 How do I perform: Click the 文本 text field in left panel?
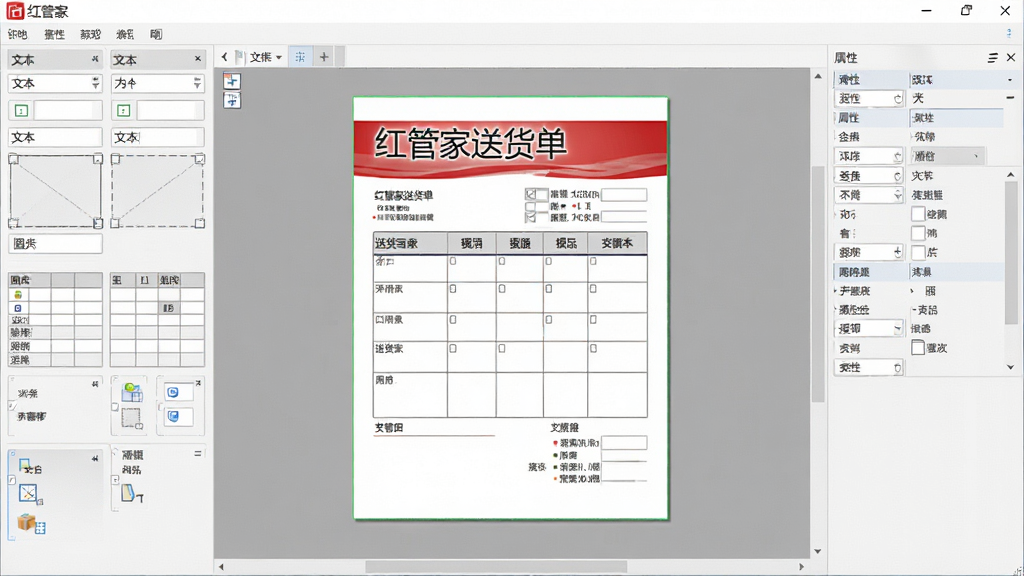click(x=56, y=137)
